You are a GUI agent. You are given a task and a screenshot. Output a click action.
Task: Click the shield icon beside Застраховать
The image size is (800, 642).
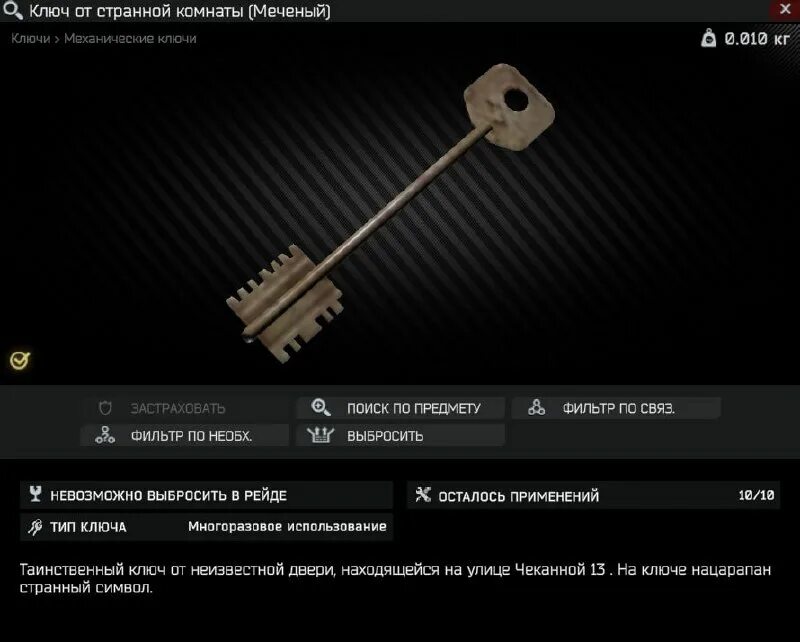pyautogui.click(x=105, y=408)
